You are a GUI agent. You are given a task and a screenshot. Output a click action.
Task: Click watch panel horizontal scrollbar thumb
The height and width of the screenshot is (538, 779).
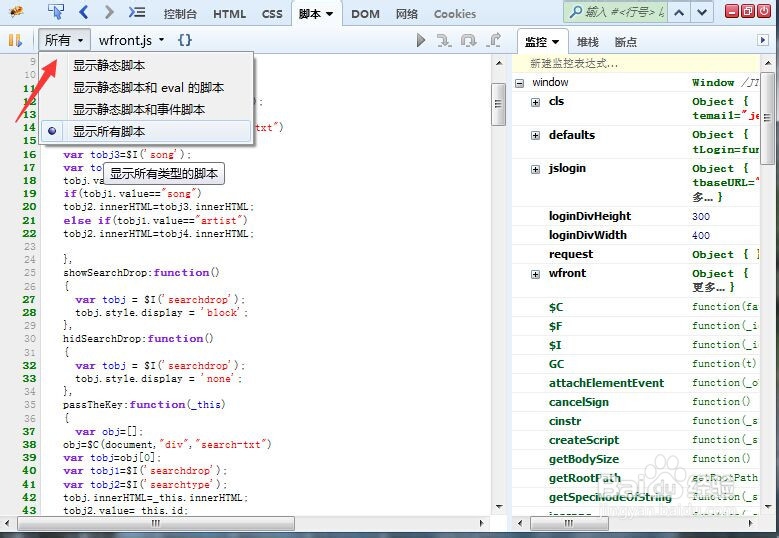[x=569, y=523]
